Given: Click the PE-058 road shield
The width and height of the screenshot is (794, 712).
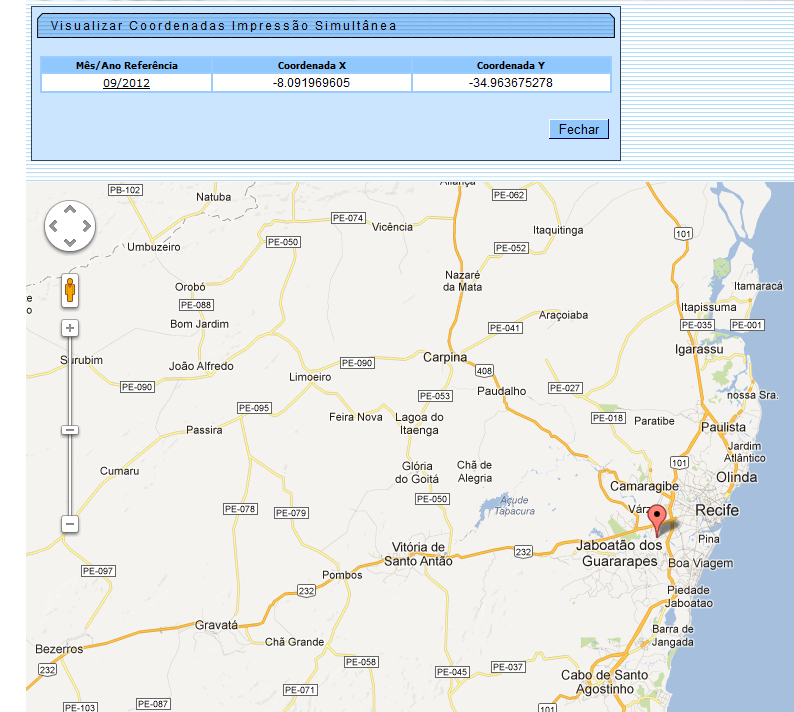Looking at the screenshot, I should (x=361, y=662).
